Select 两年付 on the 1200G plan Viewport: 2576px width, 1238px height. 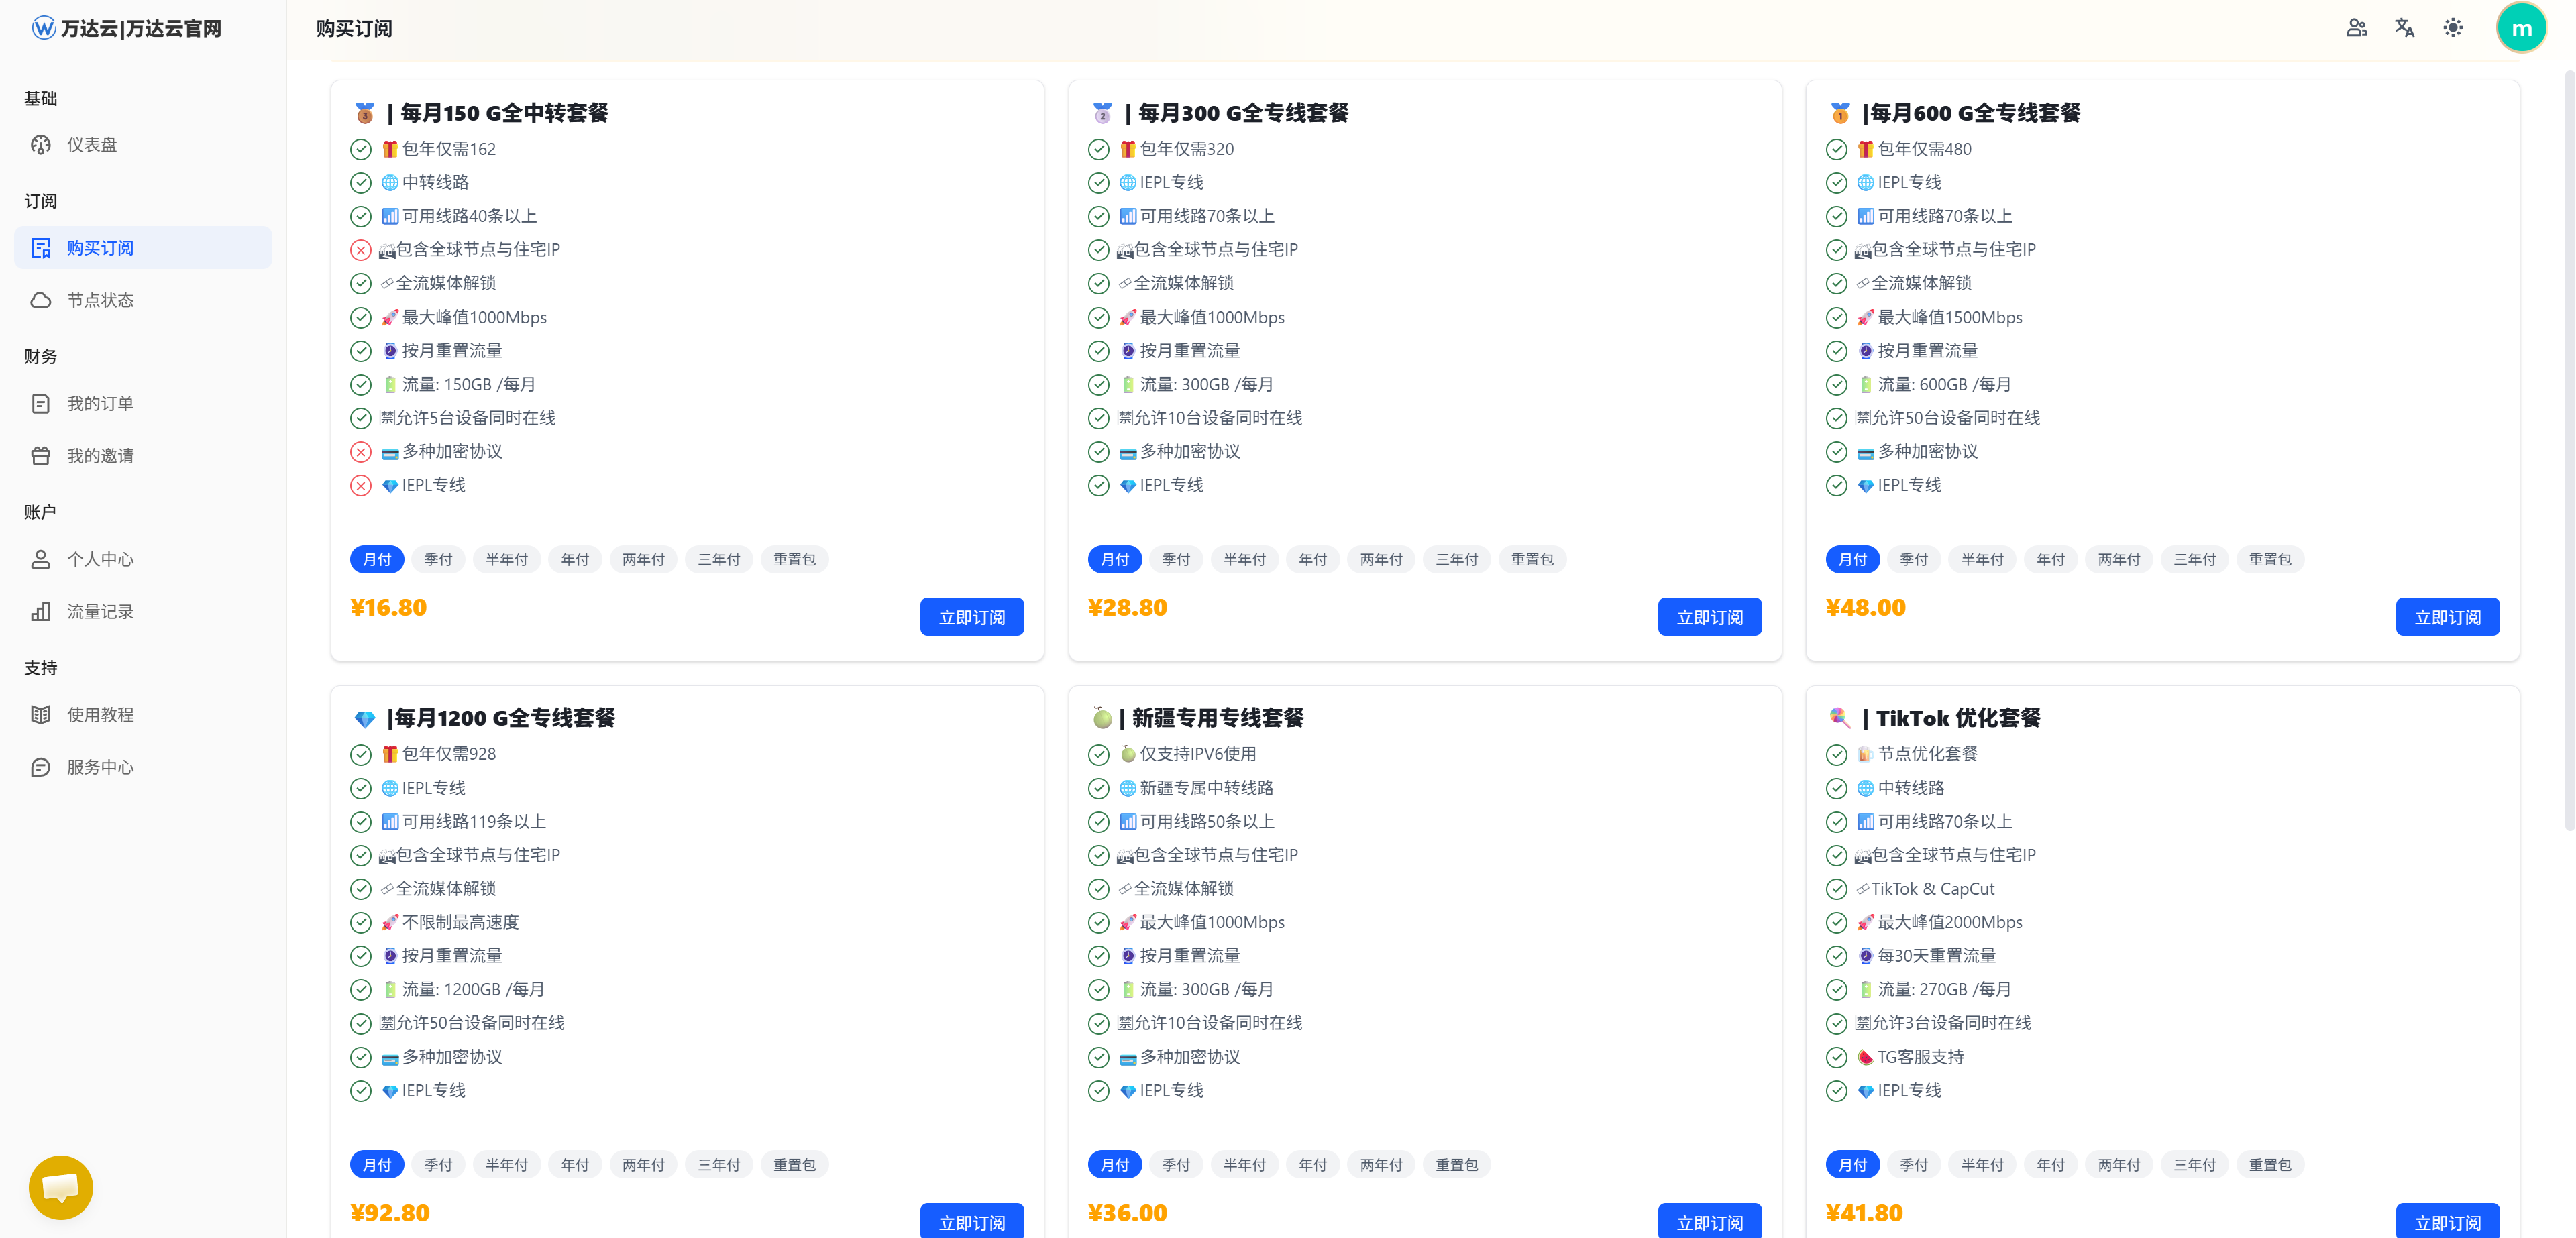click(x=644, y=1165)
